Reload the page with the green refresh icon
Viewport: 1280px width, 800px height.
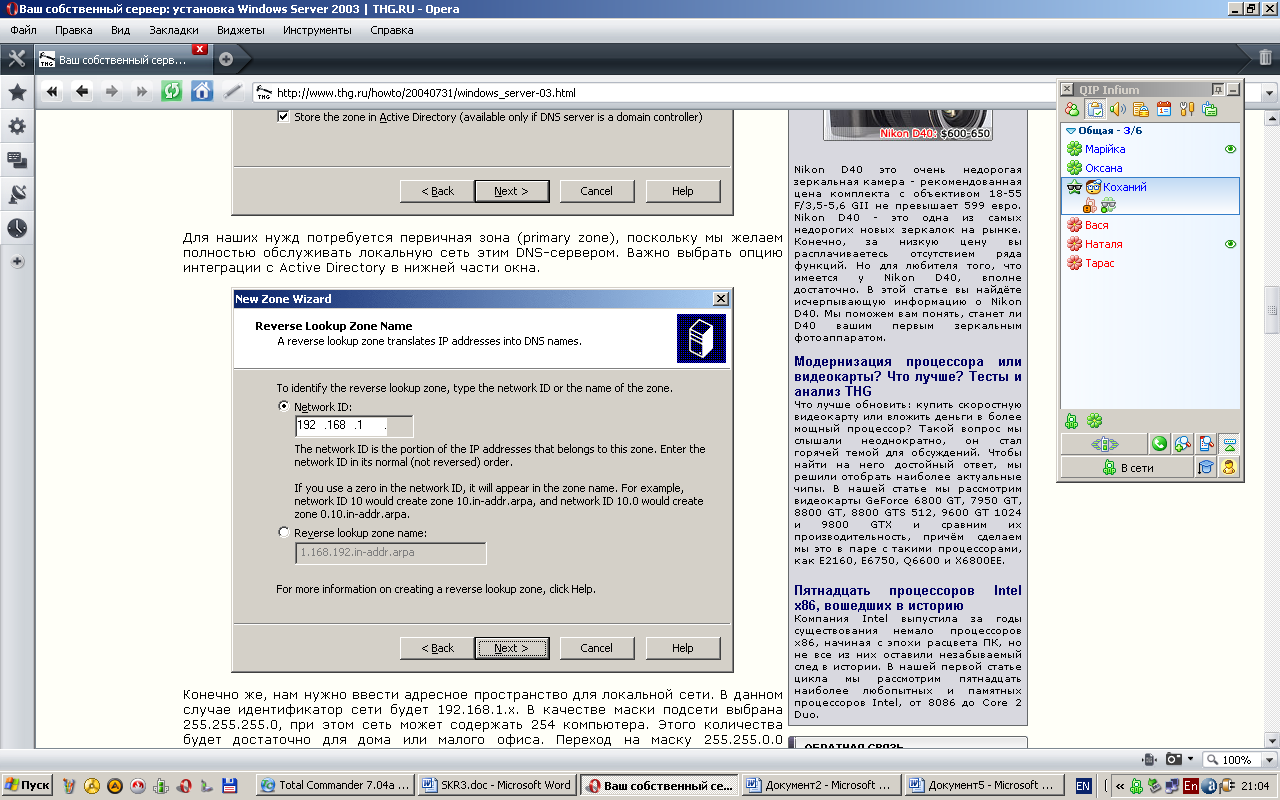click(x=172, y=92)
